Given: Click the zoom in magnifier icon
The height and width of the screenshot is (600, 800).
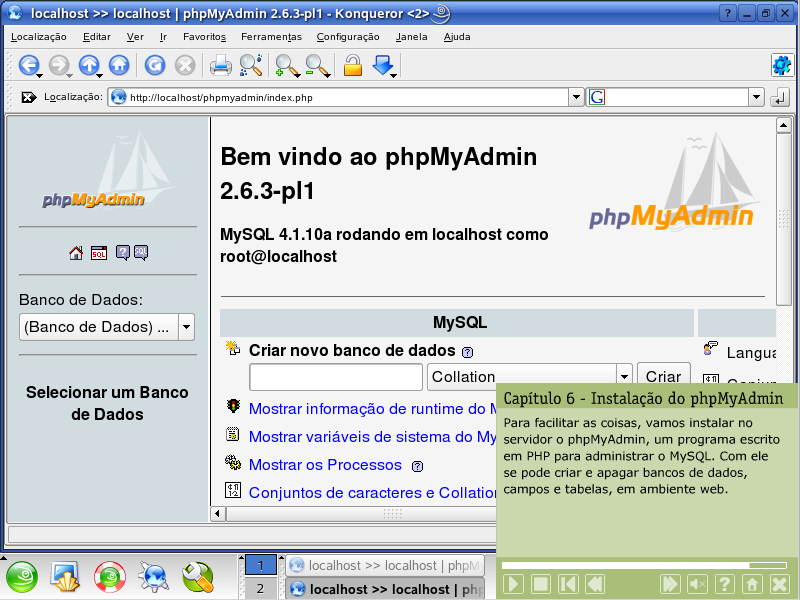Looking at the screenshot, I should [x=286, y=66].
